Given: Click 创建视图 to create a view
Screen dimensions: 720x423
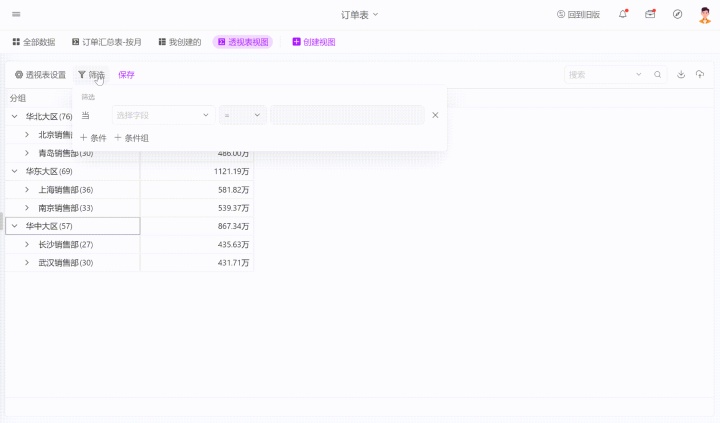Looking at the screenshot, I should (x=314, y=42).
